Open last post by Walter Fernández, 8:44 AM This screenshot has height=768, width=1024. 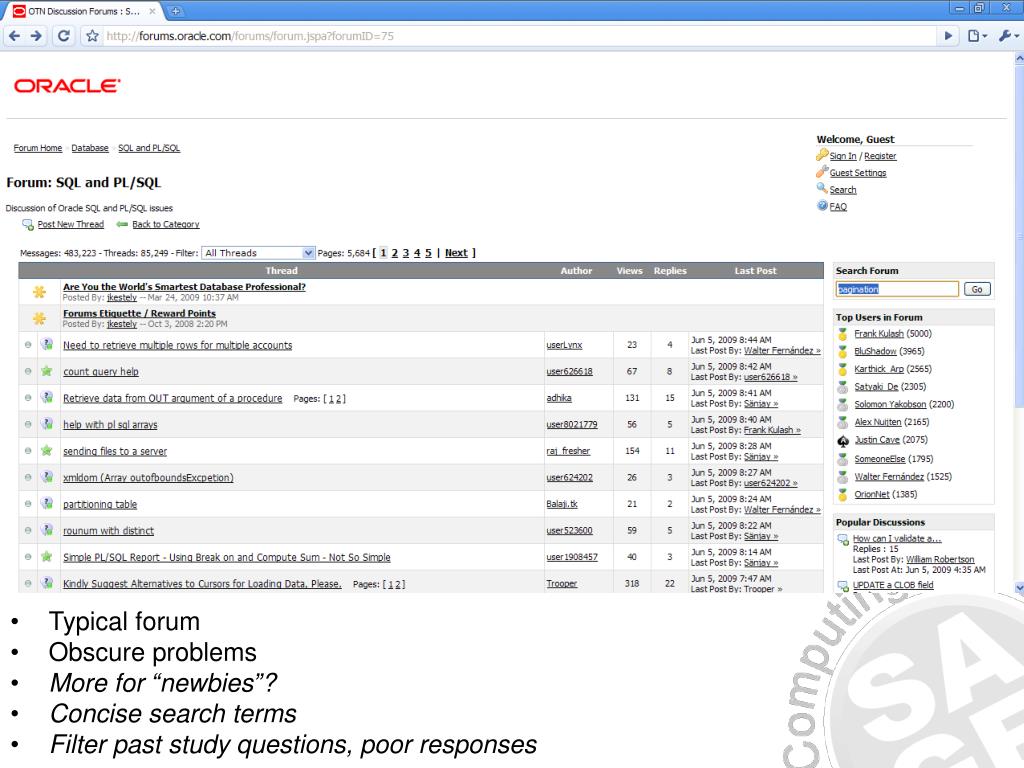point(782,351)
